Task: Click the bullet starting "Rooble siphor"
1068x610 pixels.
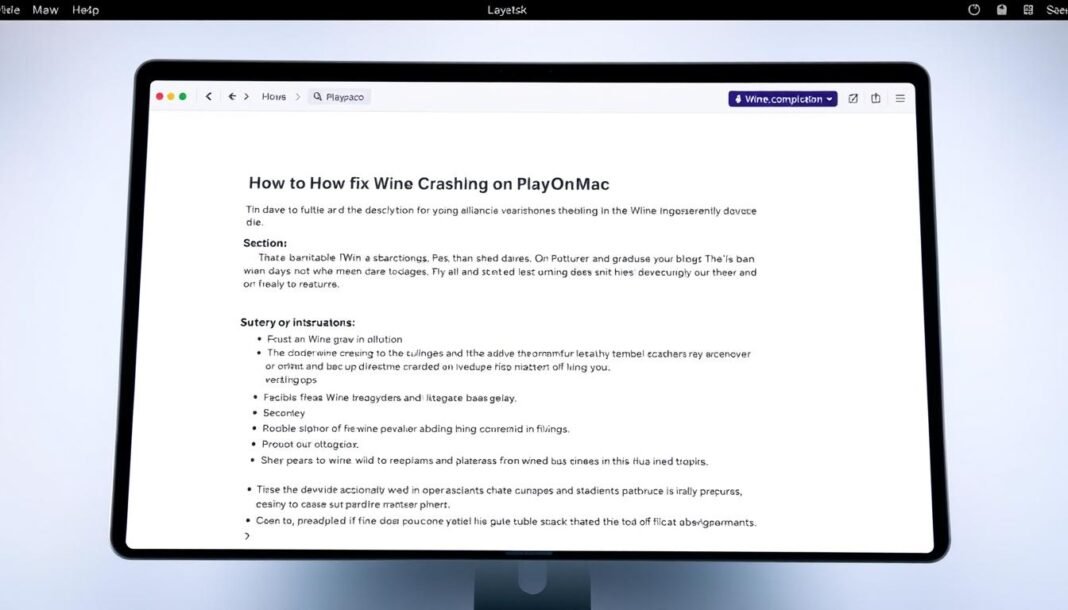Action: click(415, 429)
